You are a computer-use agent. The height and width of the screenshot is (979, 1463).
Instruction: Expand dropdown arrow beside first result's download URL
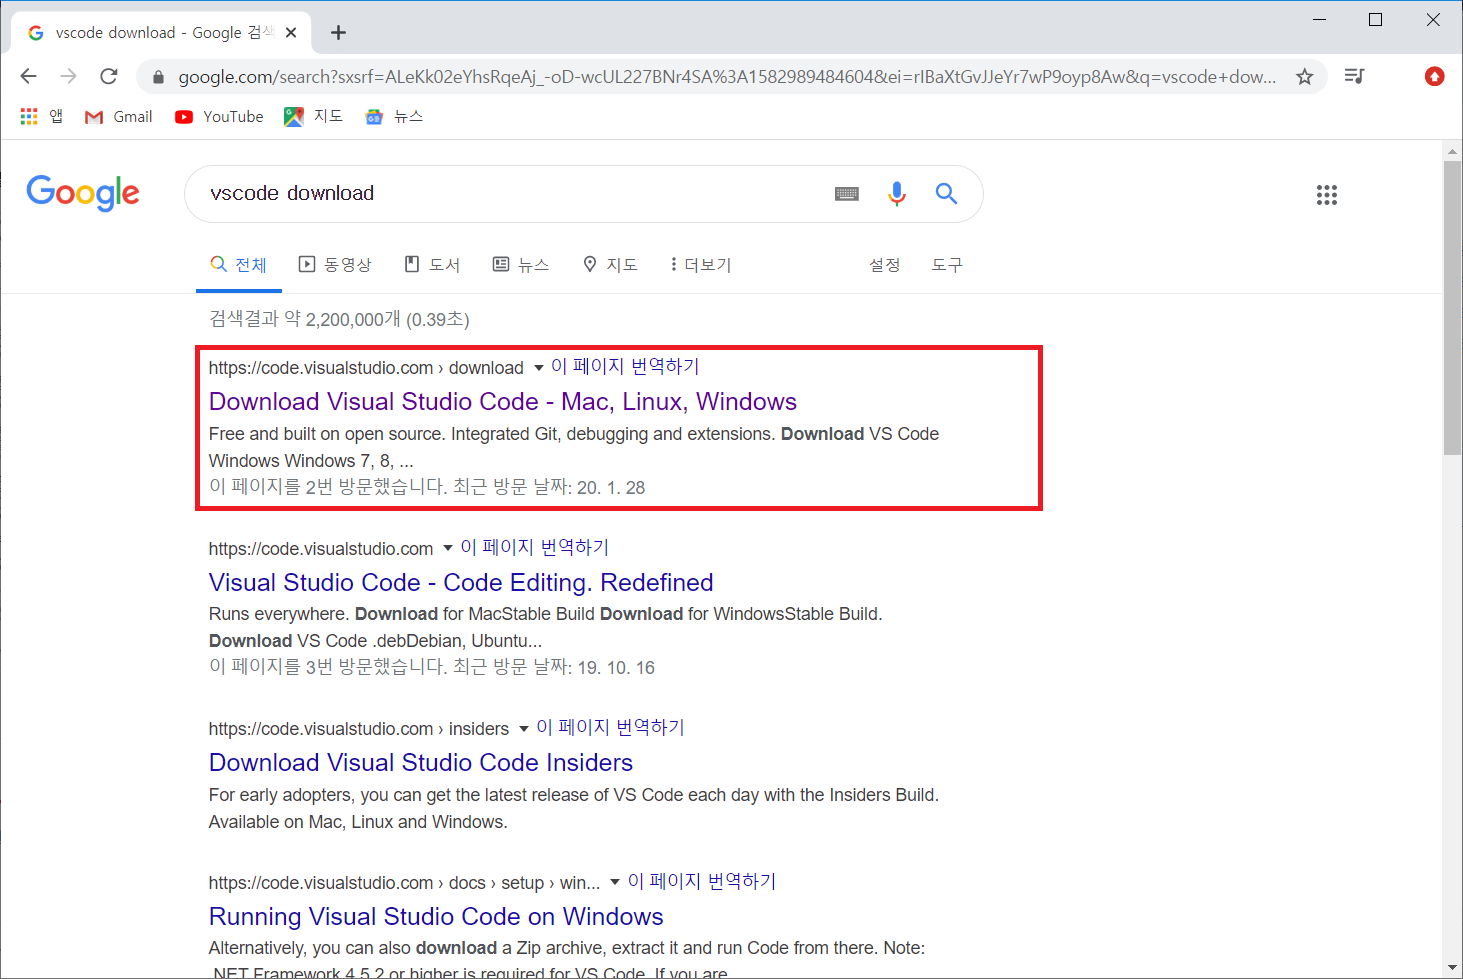pos(539,368)
